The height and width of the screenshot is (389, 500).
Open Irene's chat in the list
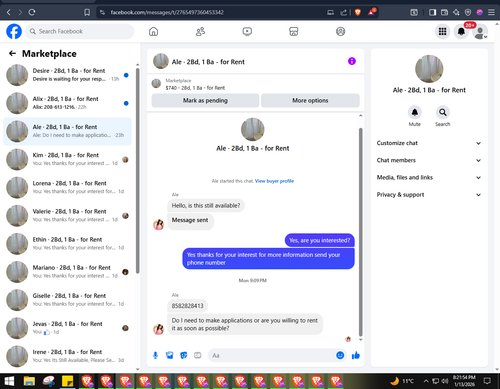pyautogui.click(x=67, y=356)
